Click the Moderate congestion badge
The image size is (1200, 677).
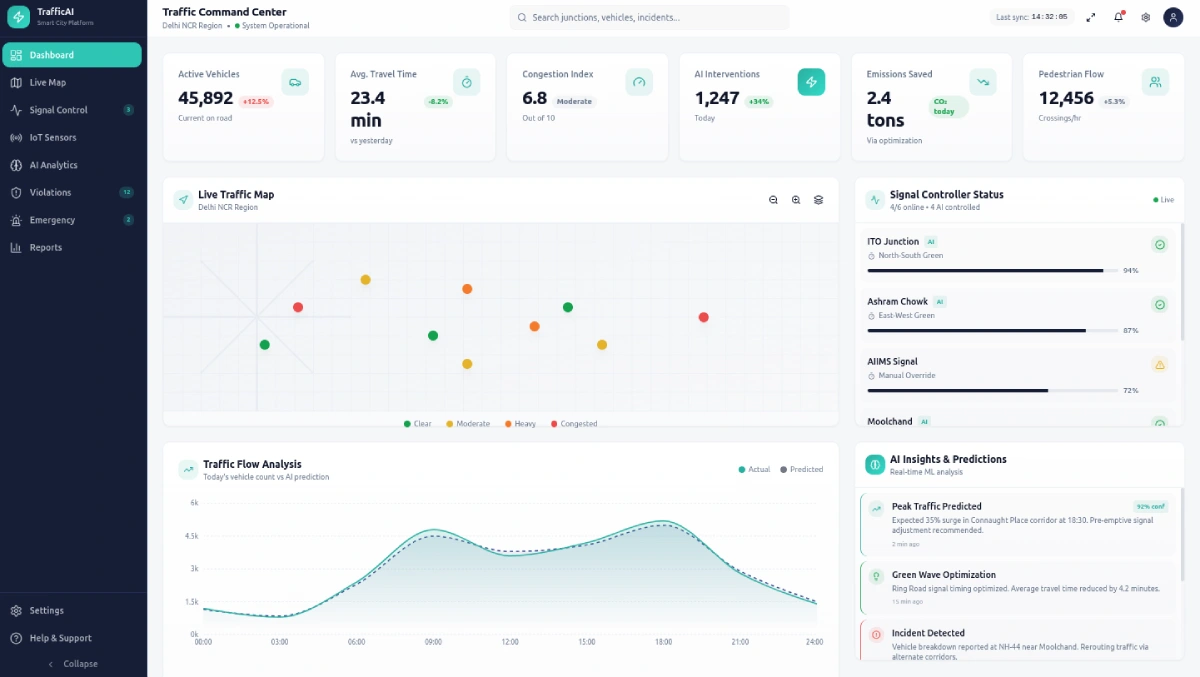pos(574,102)
